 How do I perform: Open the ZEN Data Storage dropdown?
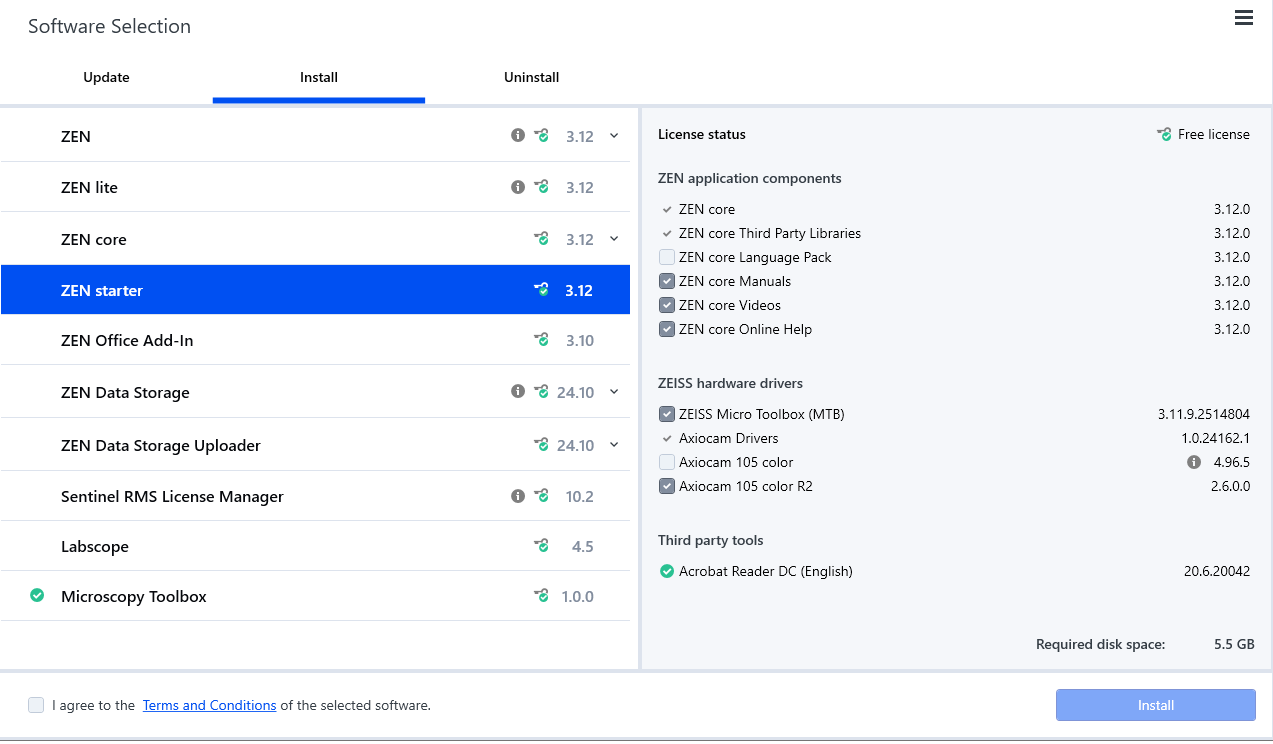click(613, 391)
